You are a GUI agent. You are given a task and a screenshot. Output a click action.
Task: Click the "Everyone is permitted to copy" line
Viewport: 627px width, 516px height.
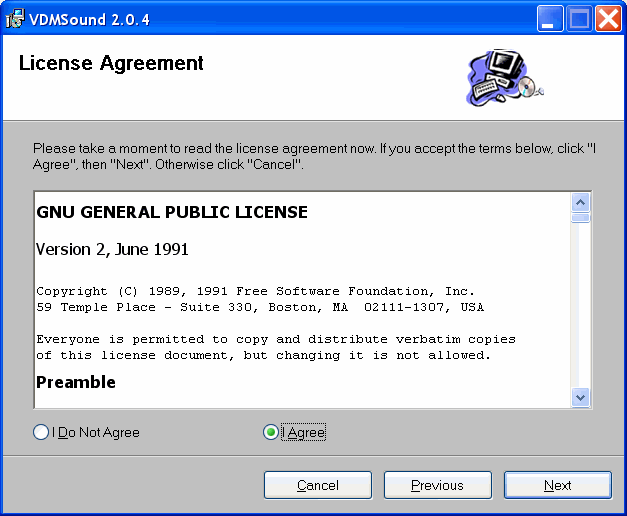[x=276, y=339]
